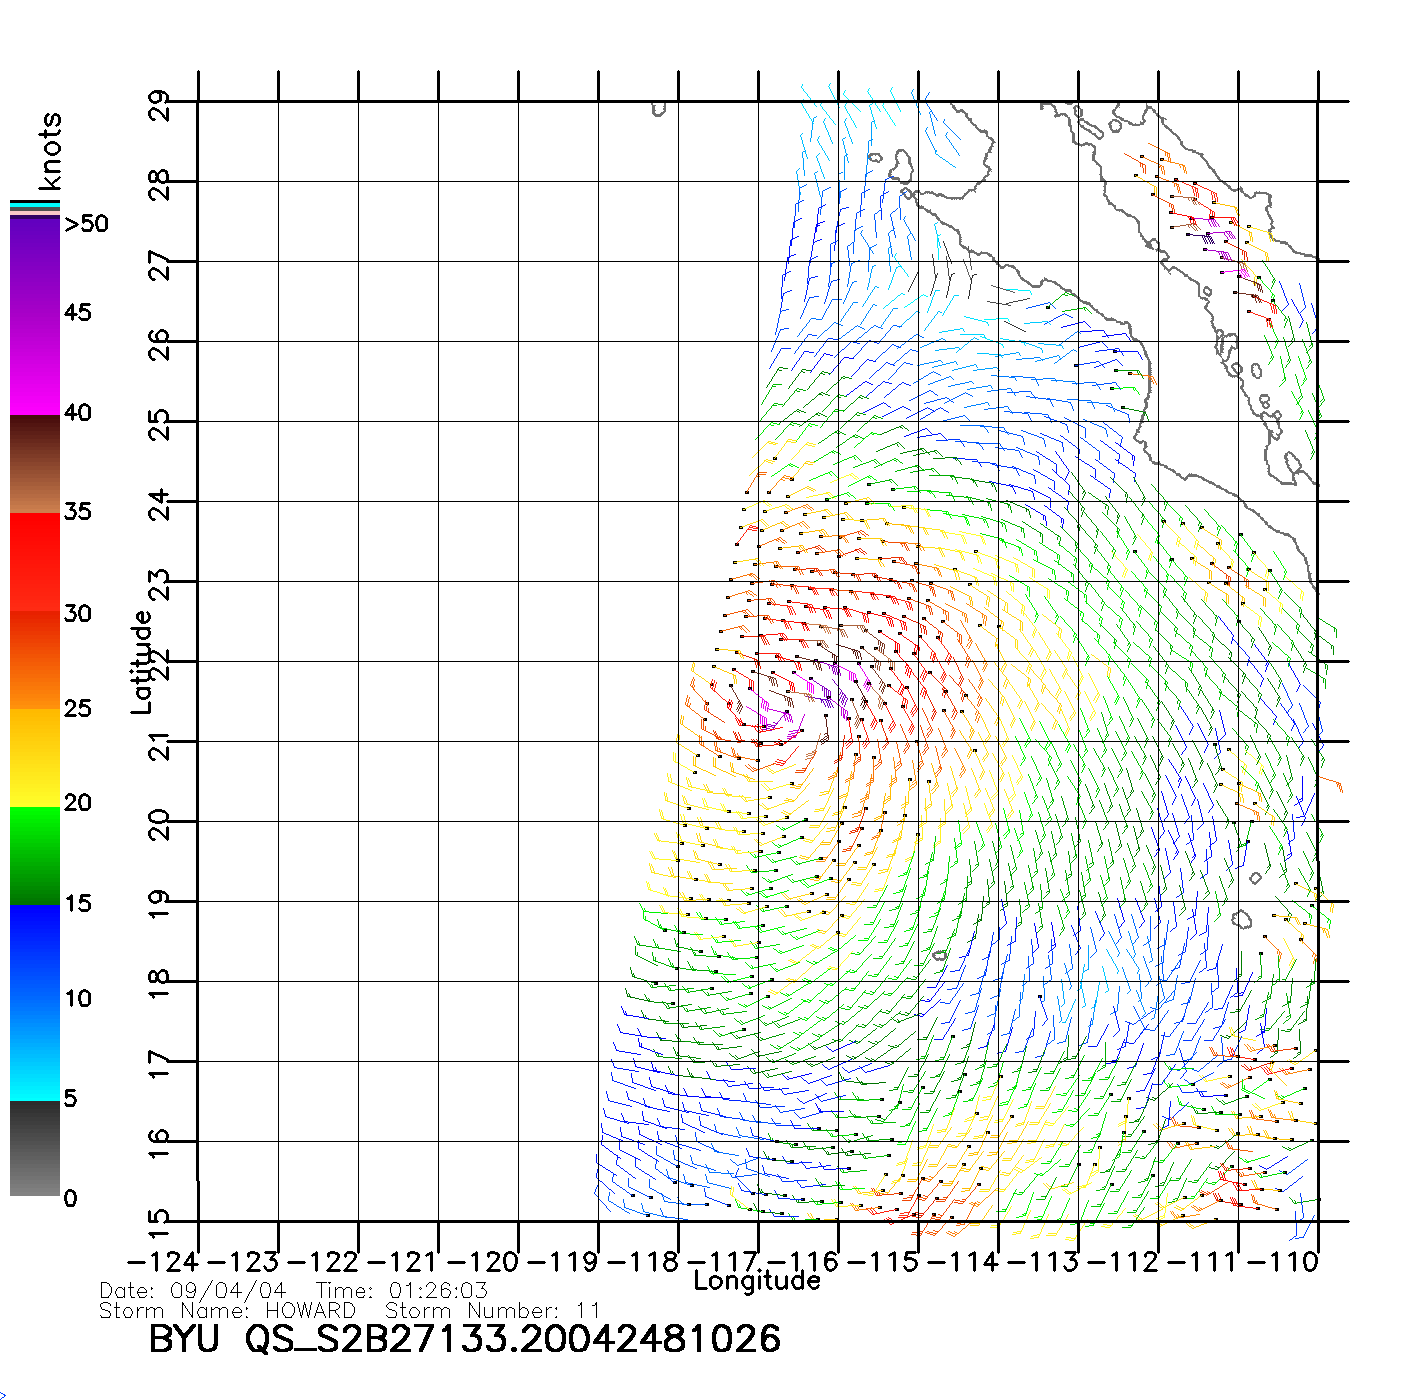This screenshot has height=1400, width=1420.
Task: Click the 'Longitude' axis title
Action: pos(756,1281)
